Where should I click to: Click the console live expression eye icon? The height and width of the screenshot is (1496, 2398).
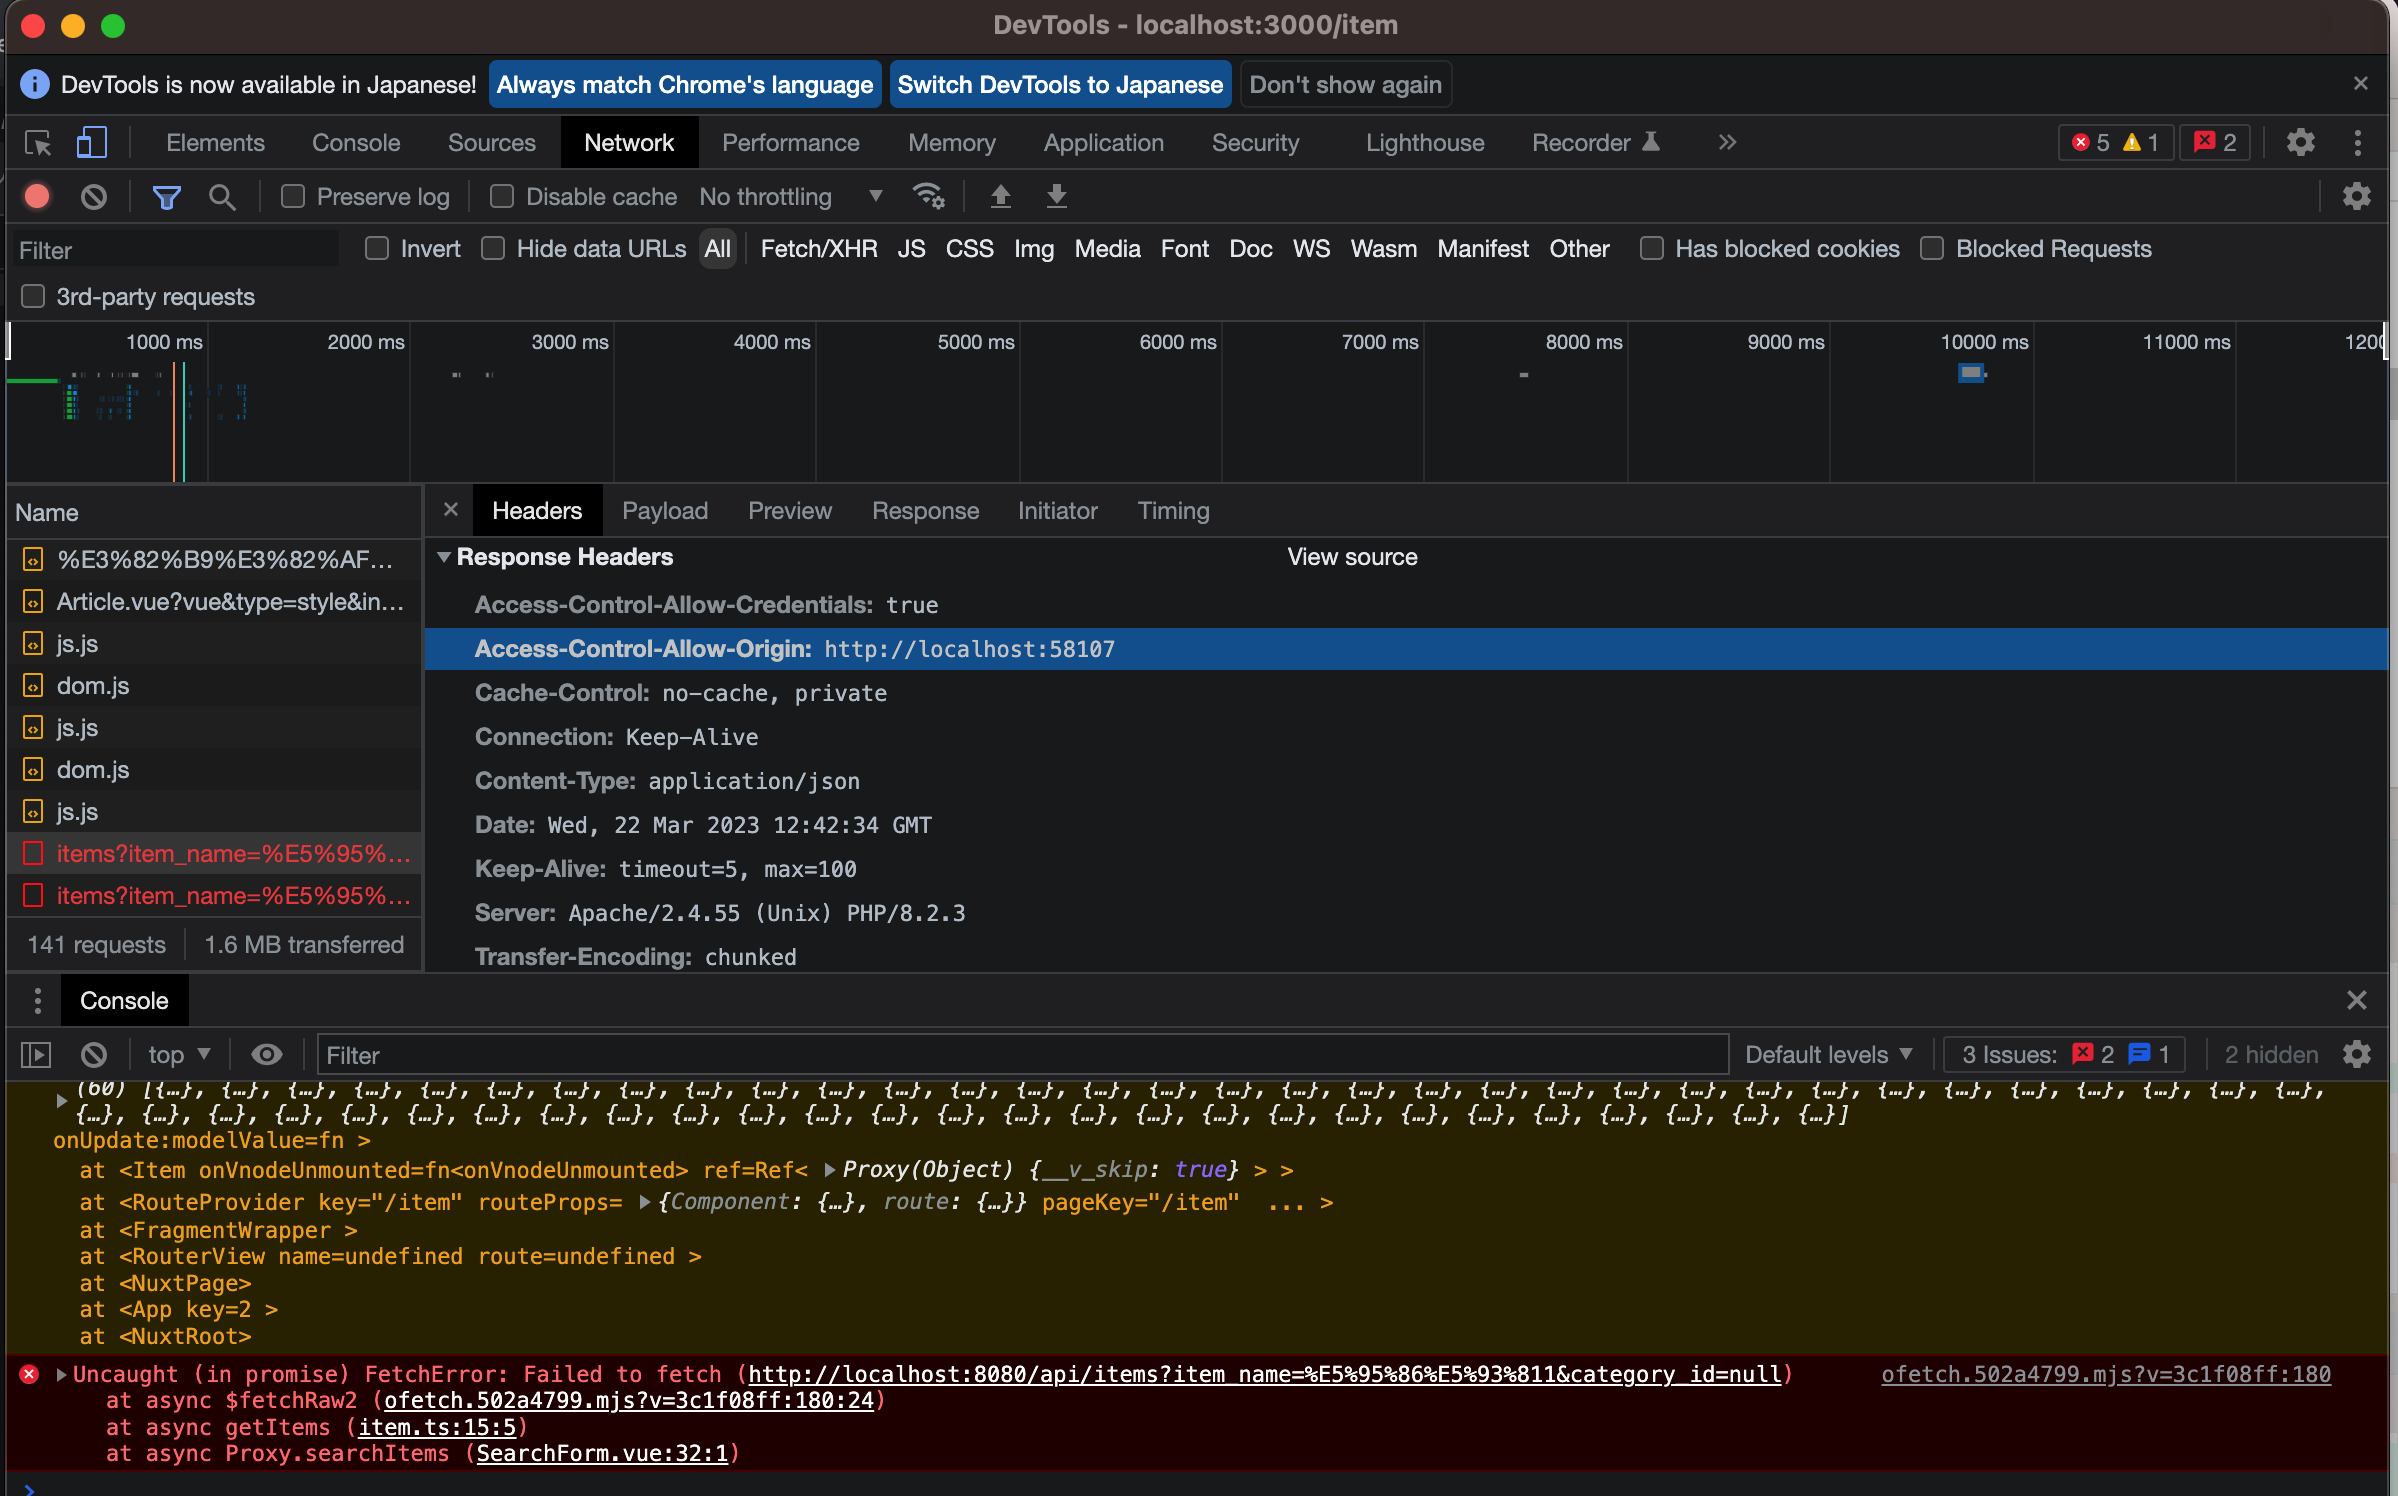tap(266, 1055)
